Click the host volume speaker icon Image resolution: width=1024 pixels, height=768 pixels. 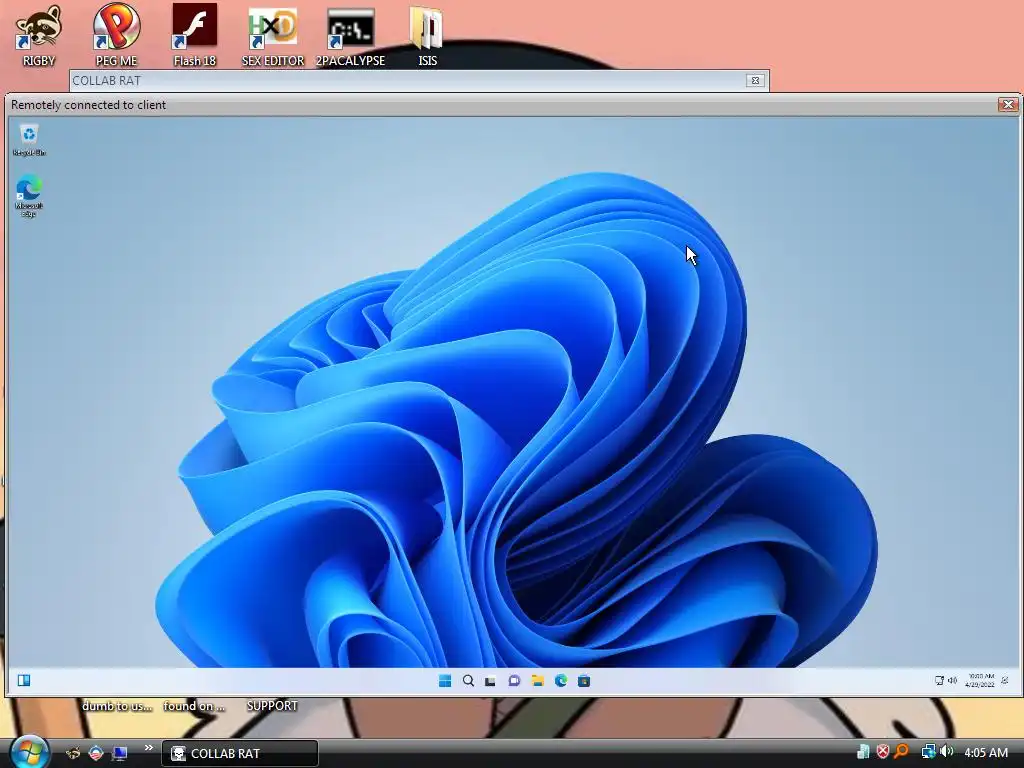pos(946,752)
